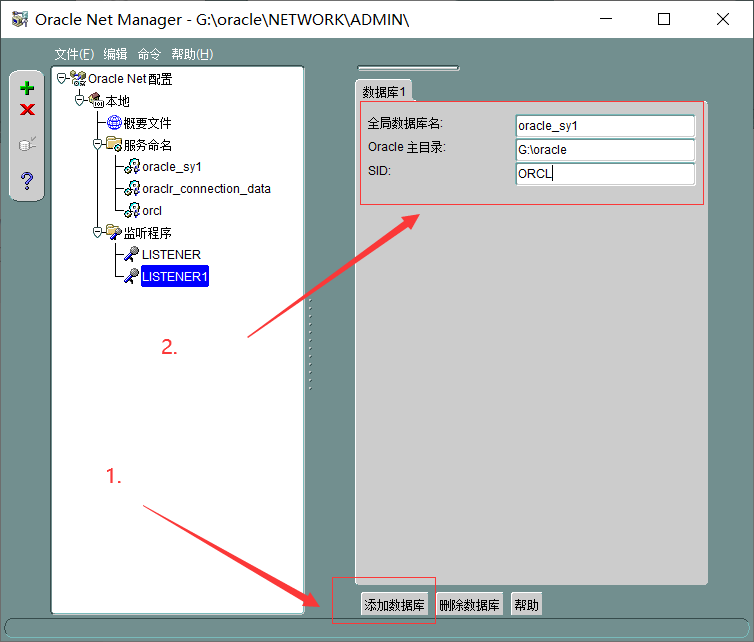The image size is (754, 642).
Task: Close the Oracle Net Manager window
Action: (x=723, y=19)
